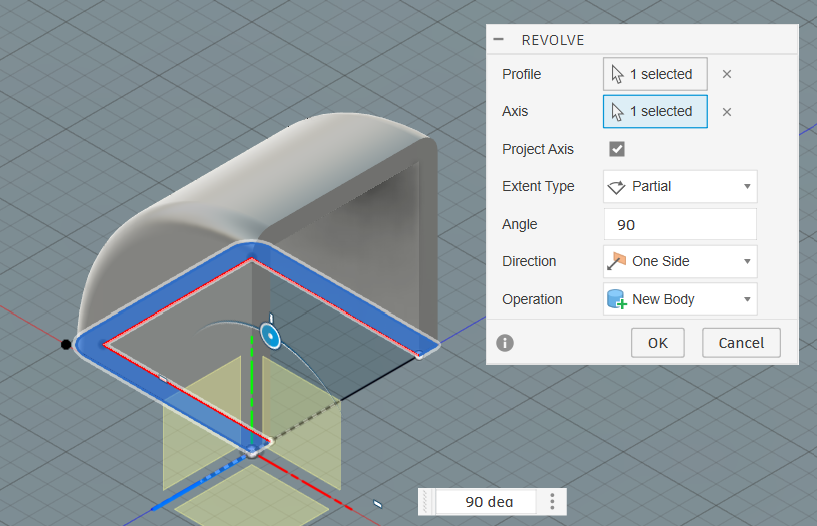The width and height of the screenshot is (817, 526).
Task: Open the Direction dropdown set to One Side
Action: [680, 261]
